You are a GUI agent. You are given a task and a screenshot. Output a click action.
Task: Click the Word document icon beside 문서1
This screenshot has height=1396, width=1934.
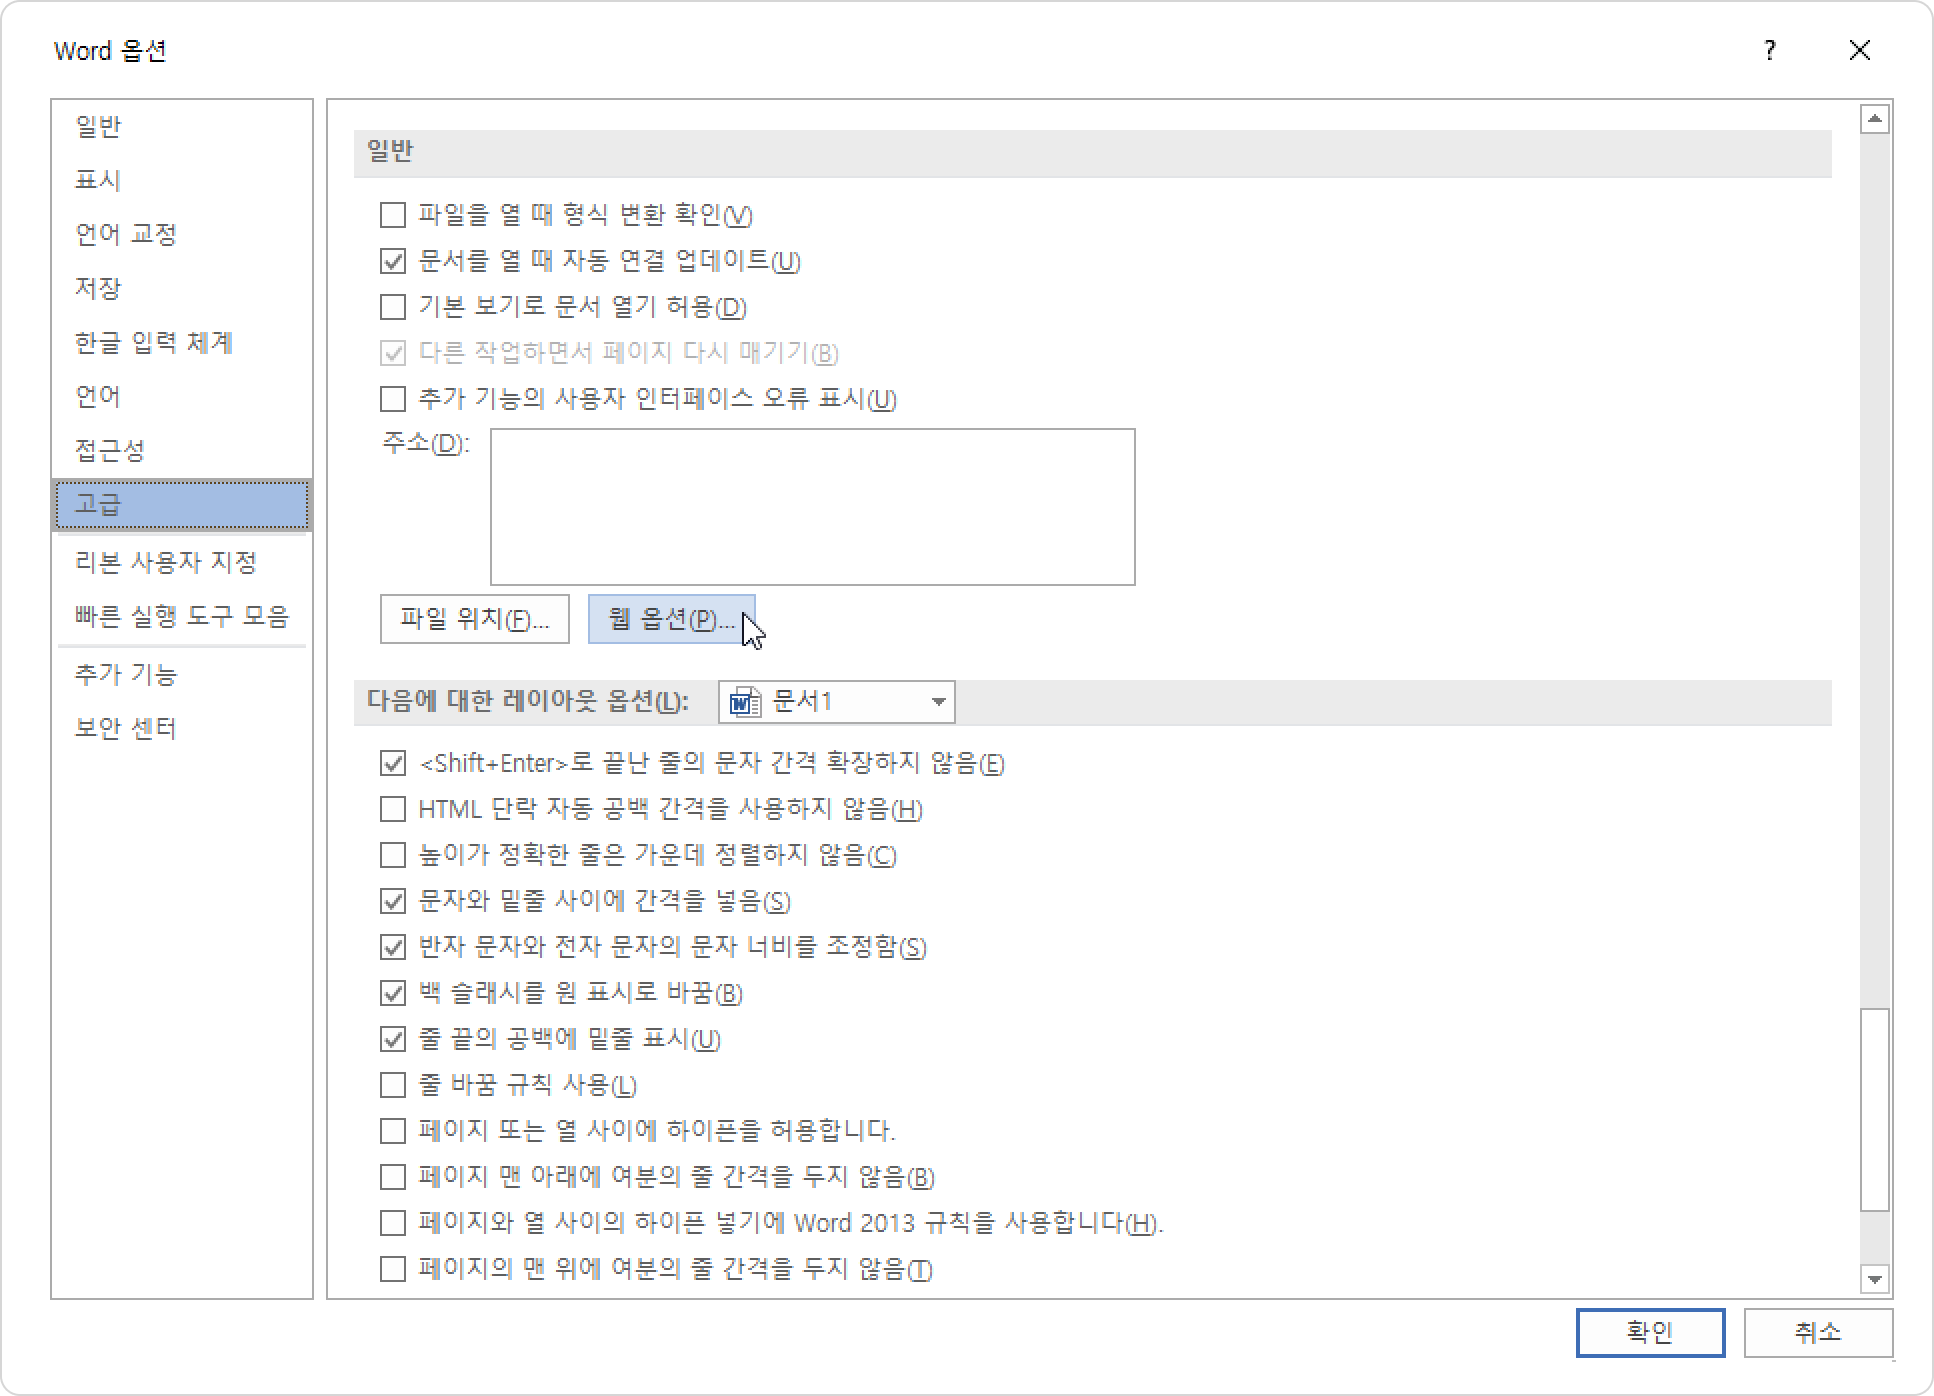click(745, 702)
